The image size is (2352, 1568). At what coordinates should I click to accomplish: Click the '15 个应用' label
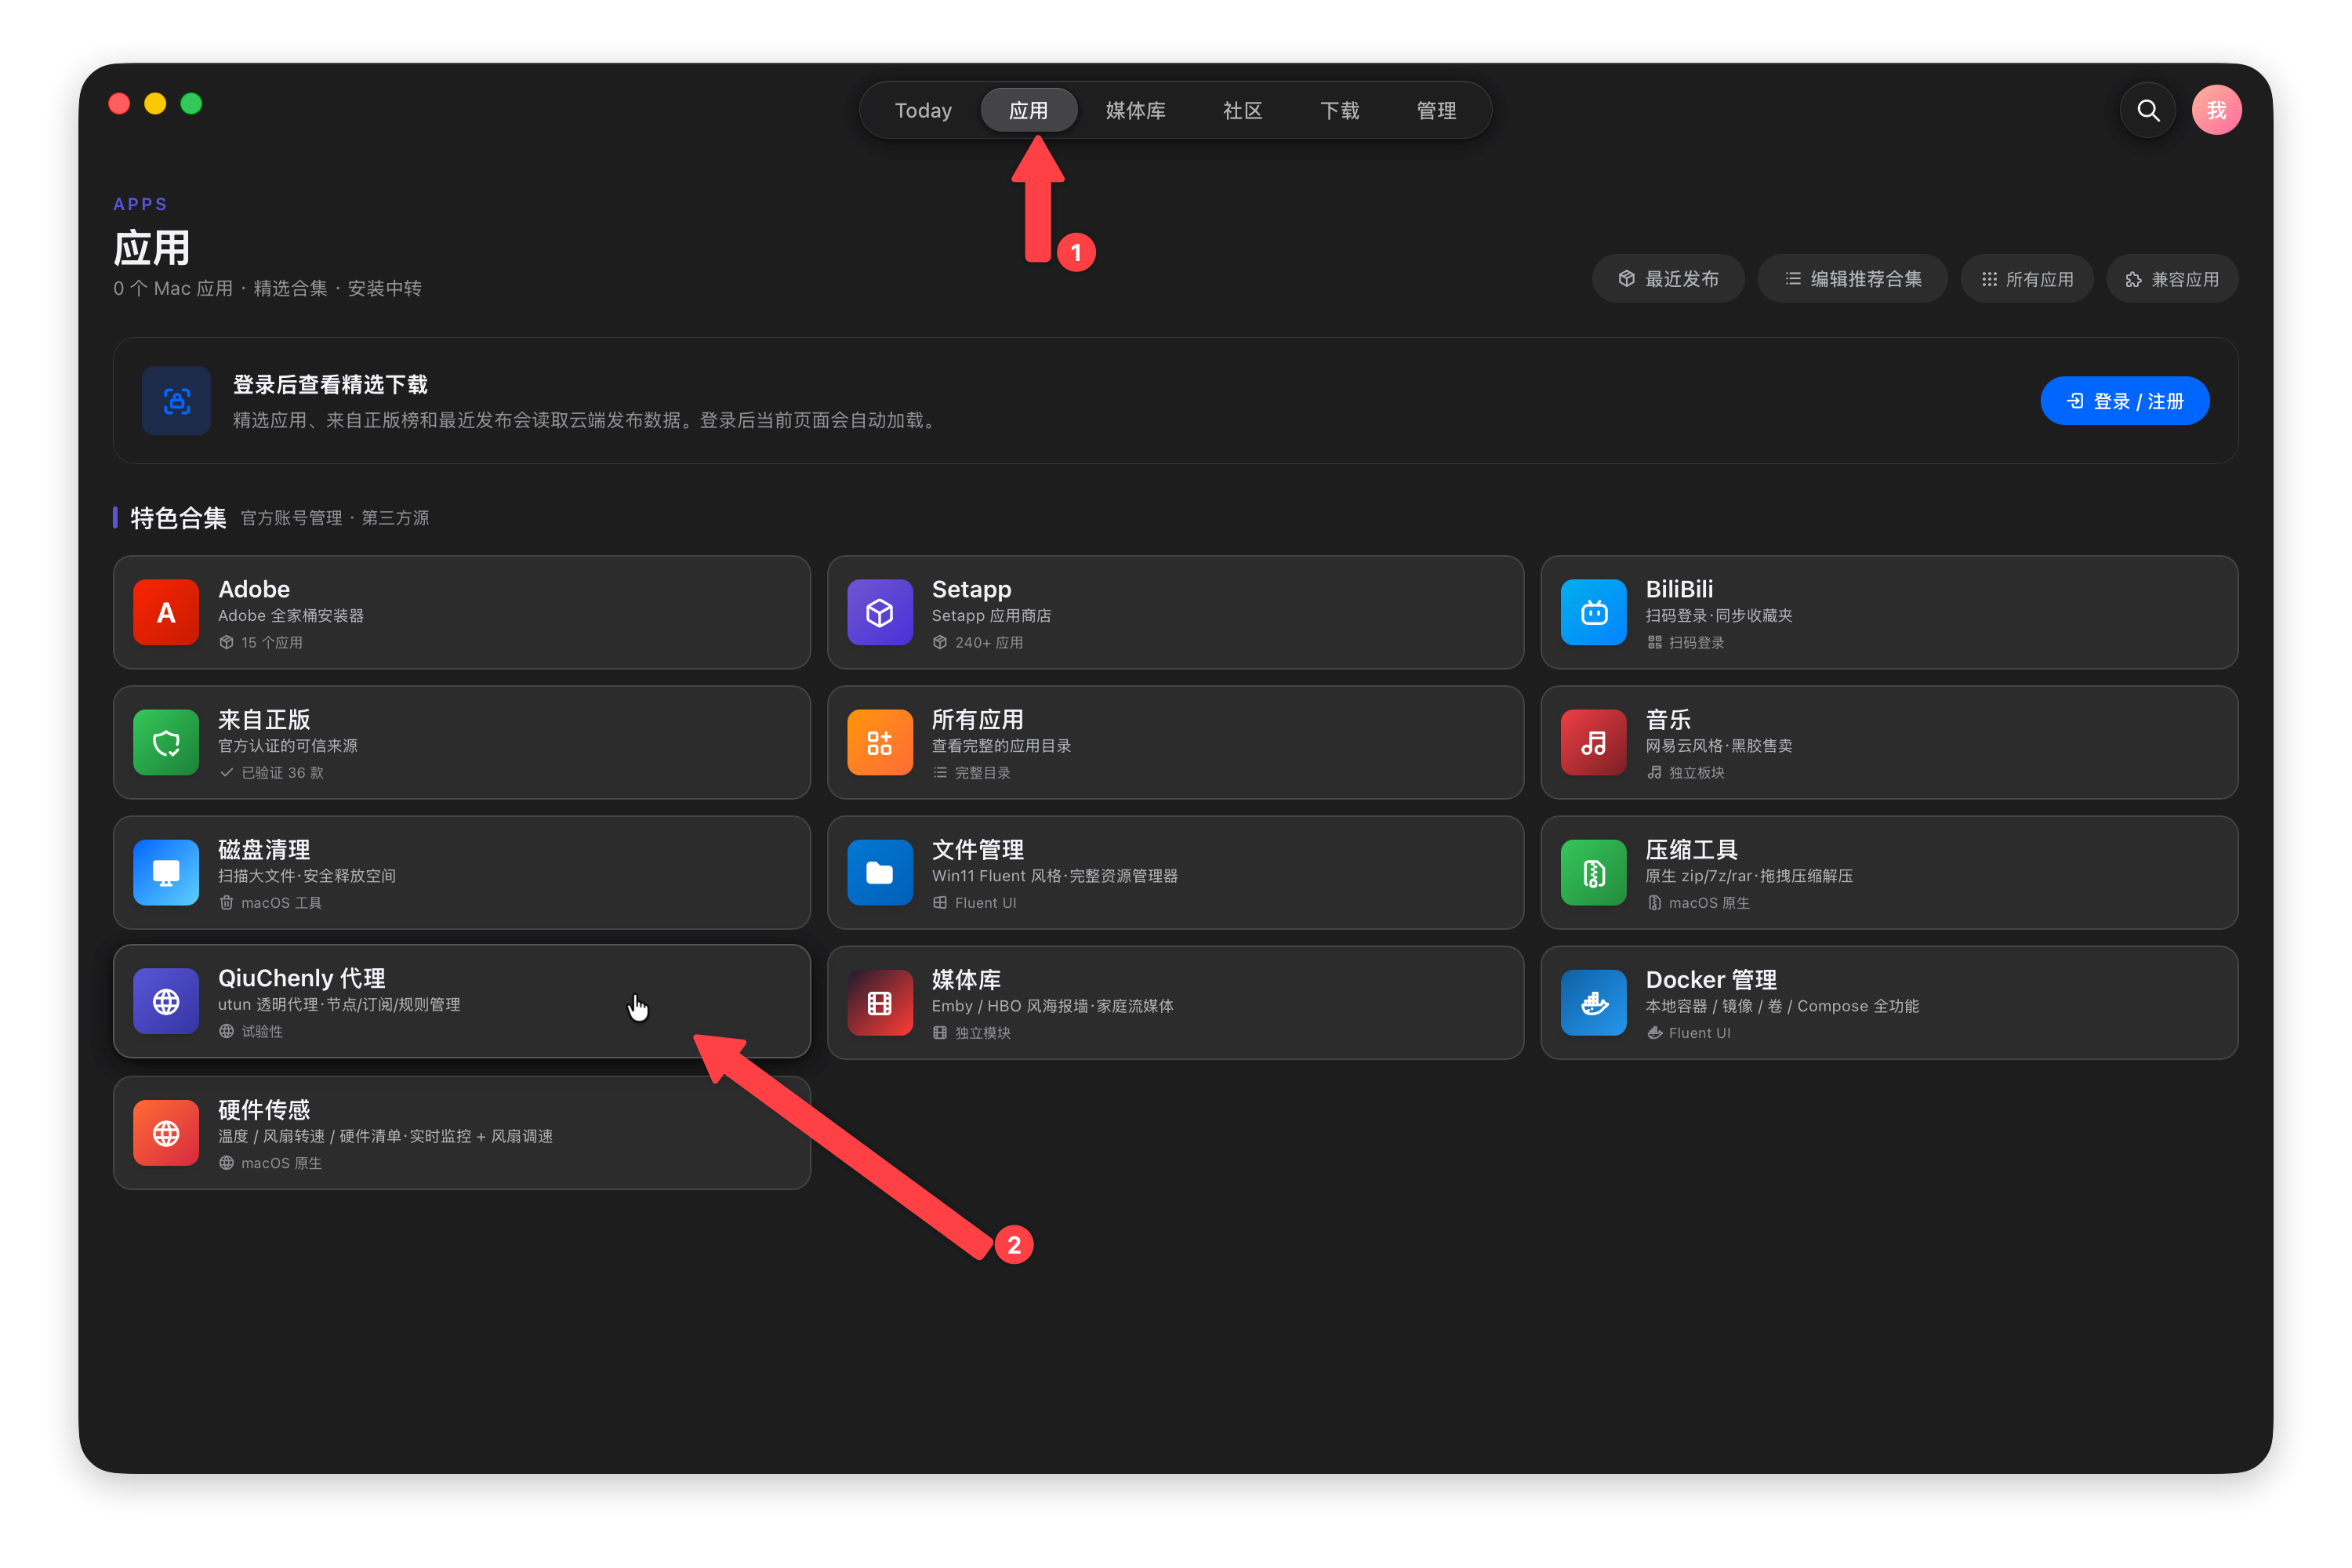[x=271, y=642]
